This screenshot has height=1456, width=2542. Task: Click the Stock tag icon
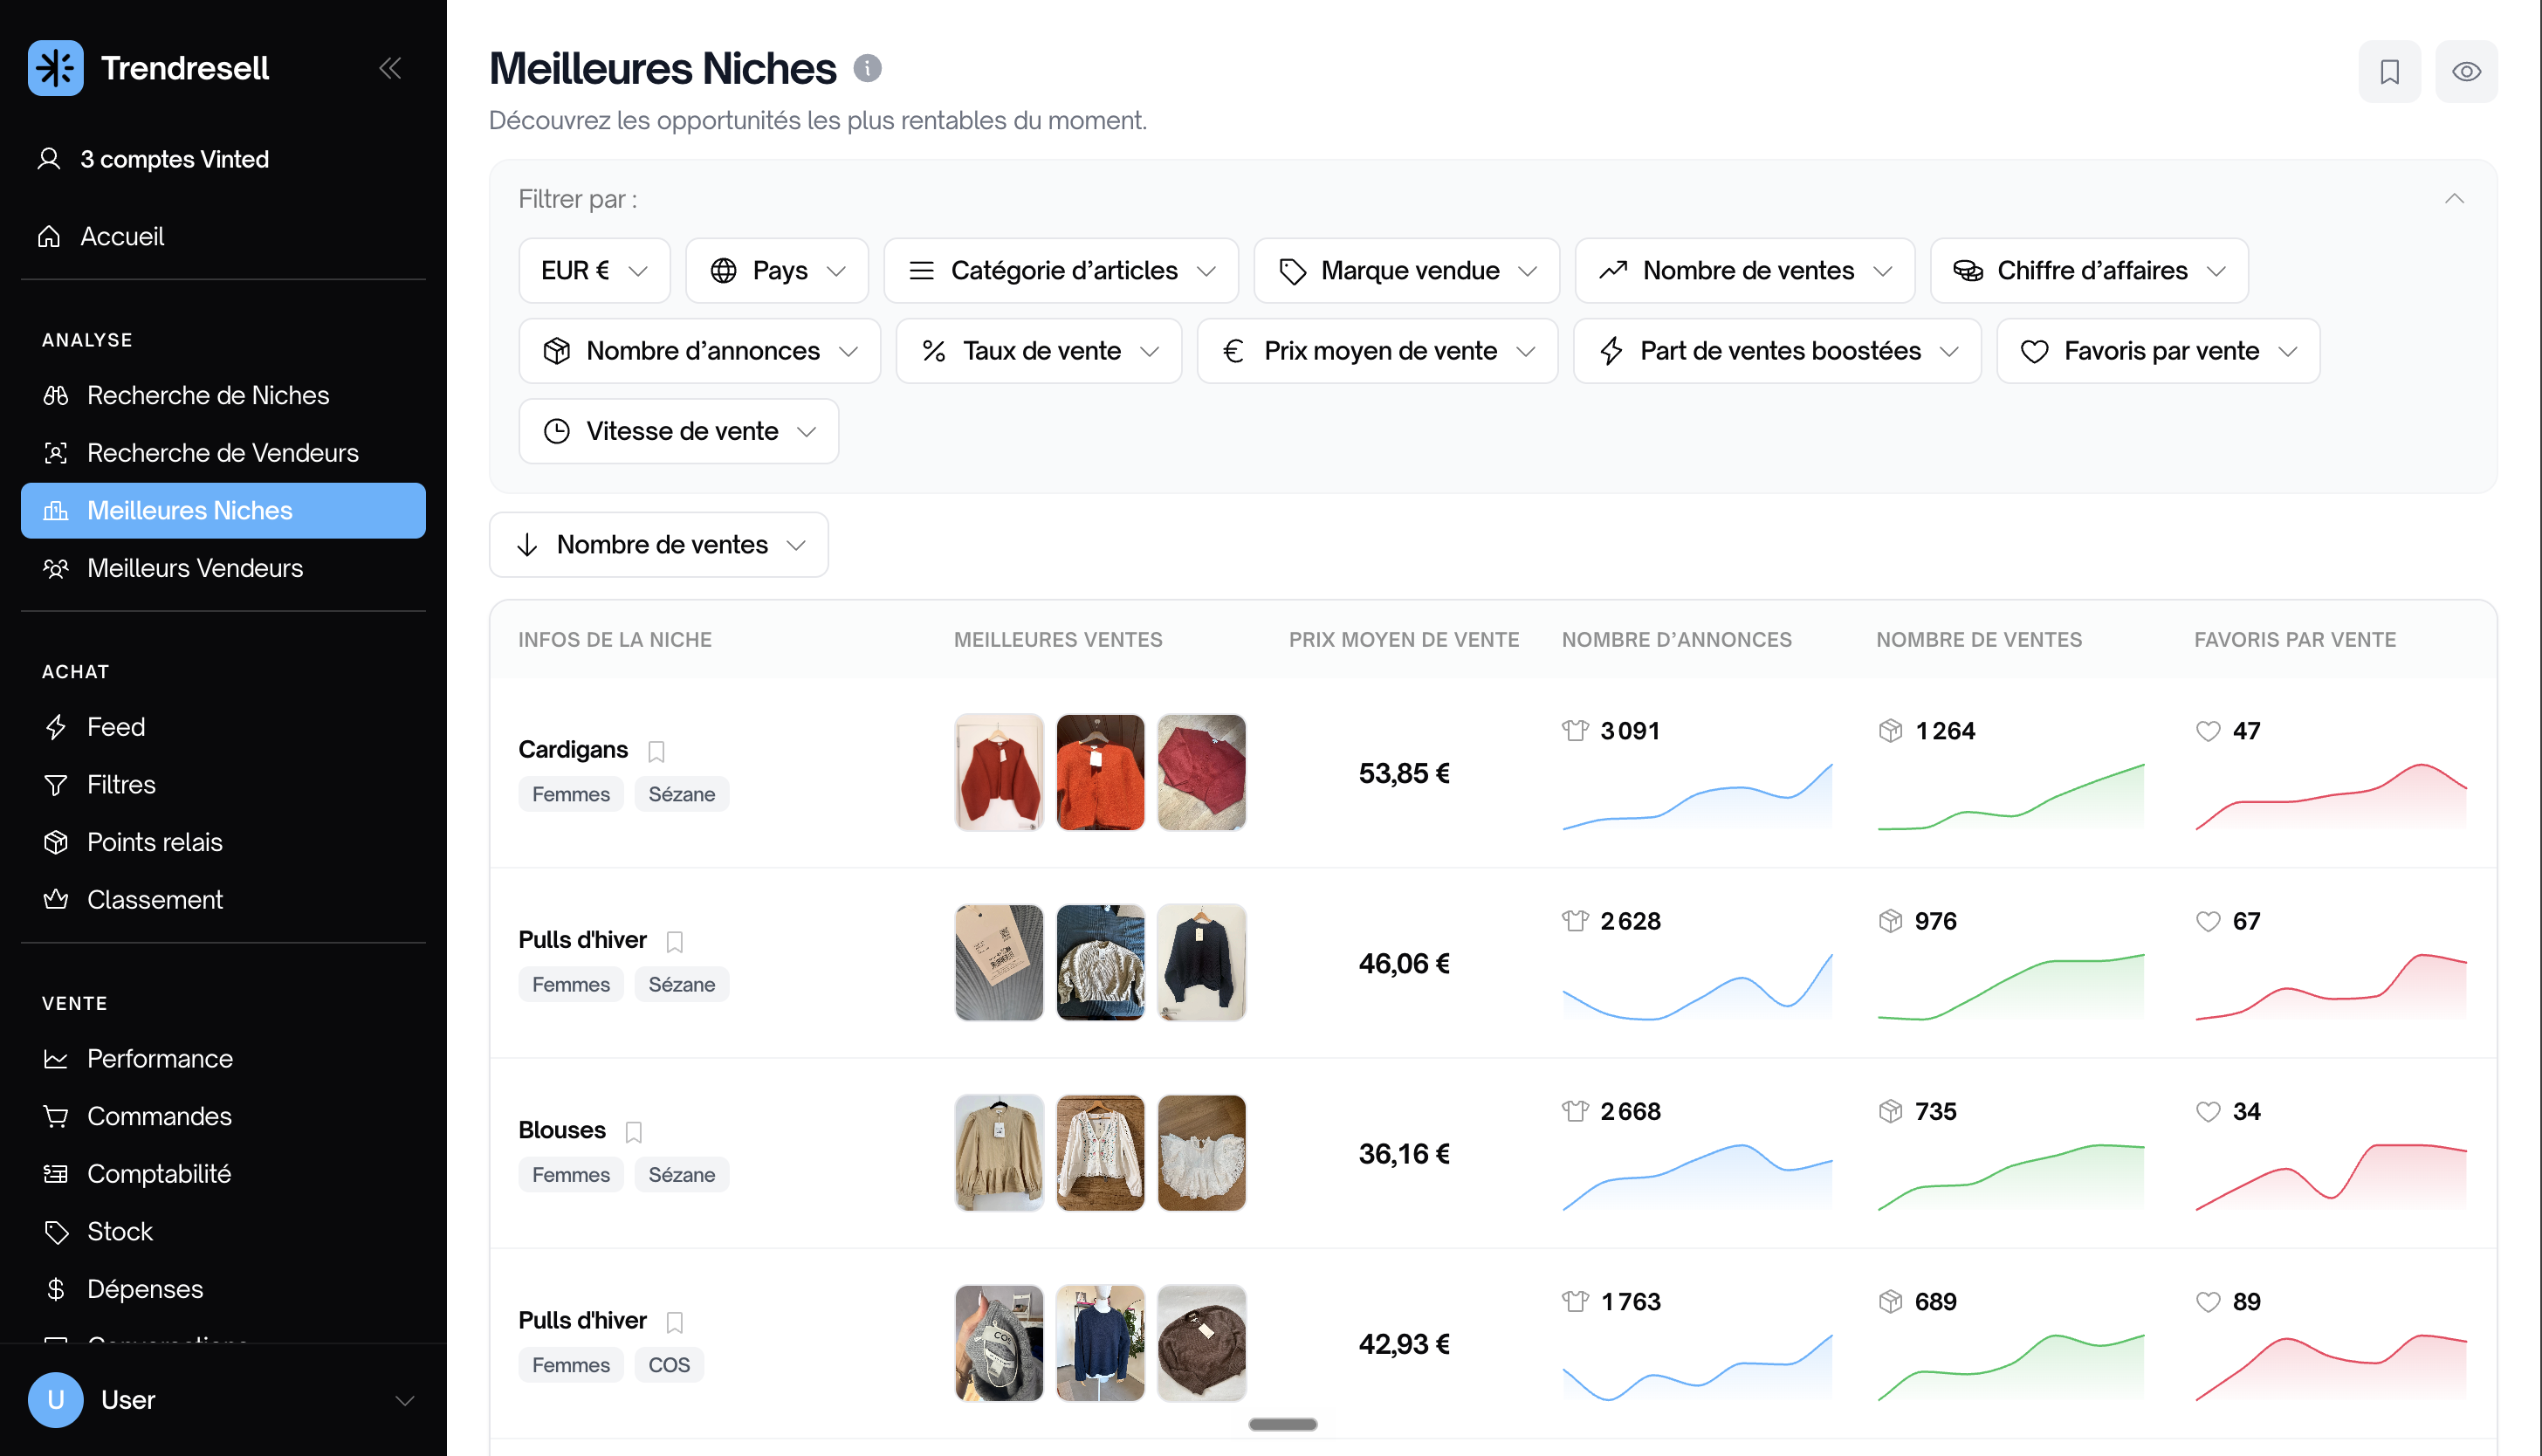click(56, 1232)
